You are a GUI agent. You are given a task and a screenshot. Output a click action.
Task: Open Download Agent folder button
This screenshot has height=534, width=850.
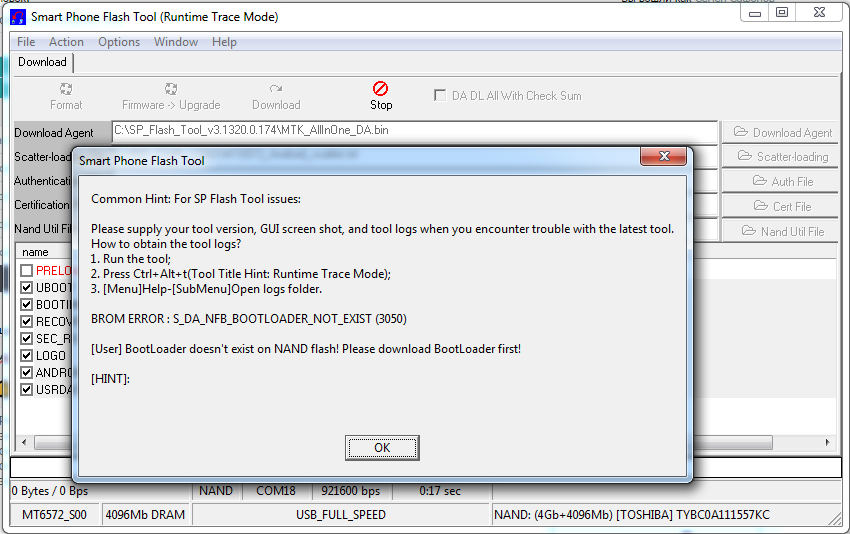(780, 132)
